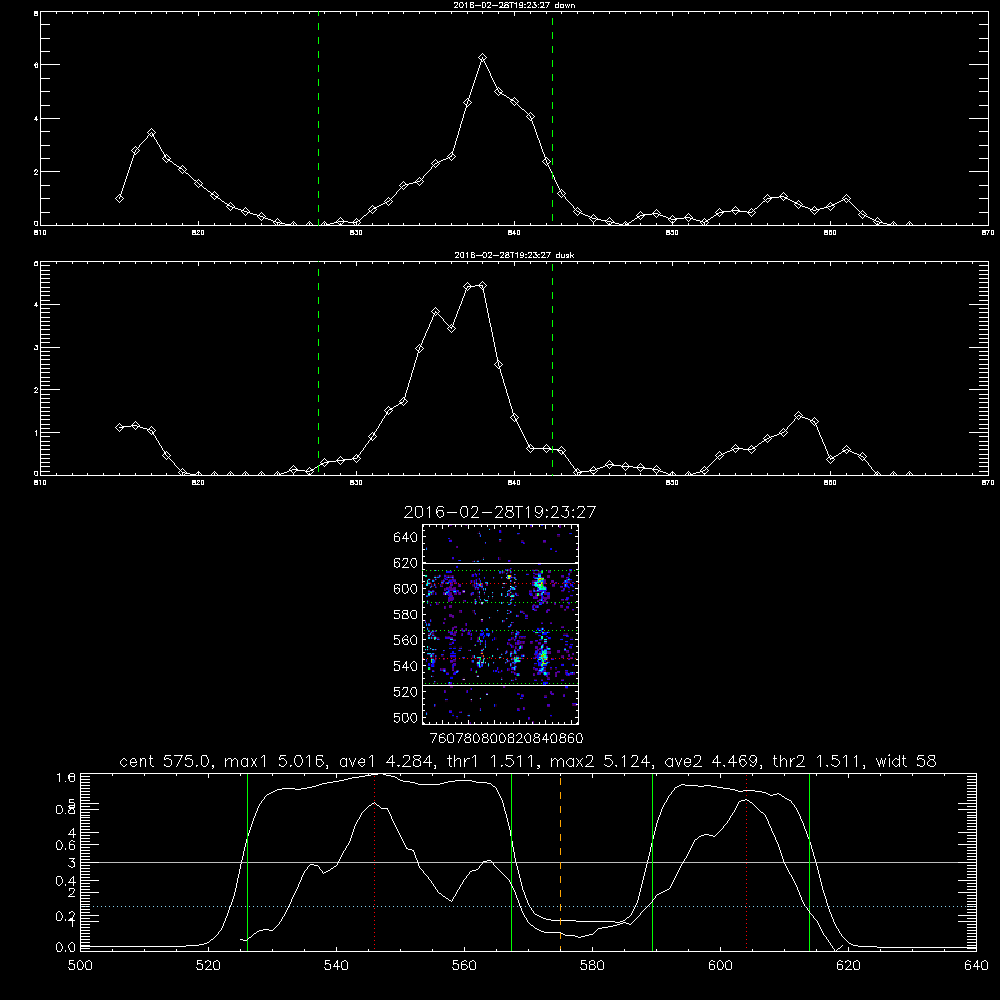The image size is (1000, 1000).
Task: Click the dawn plot title at the top
Action: (515, 5)
